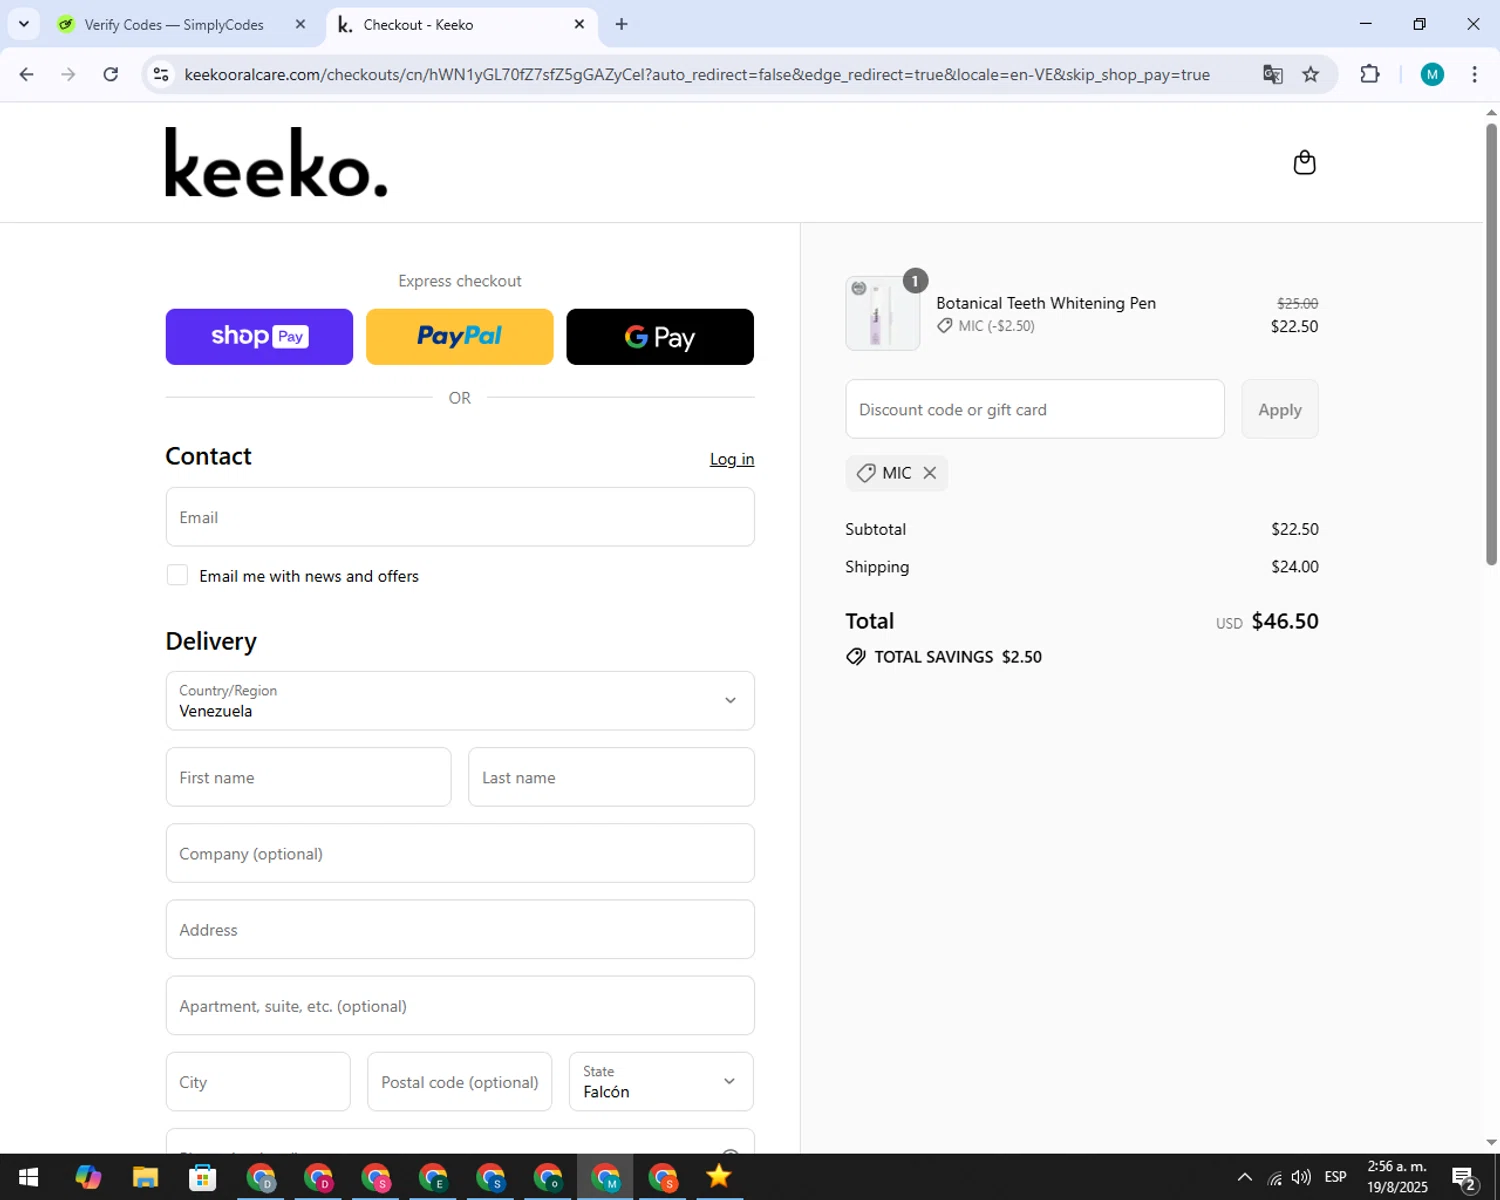This screenshot has height=1200, width=1500.
Task: Click the page vertical scrollbar
Action: point(1491,345)
